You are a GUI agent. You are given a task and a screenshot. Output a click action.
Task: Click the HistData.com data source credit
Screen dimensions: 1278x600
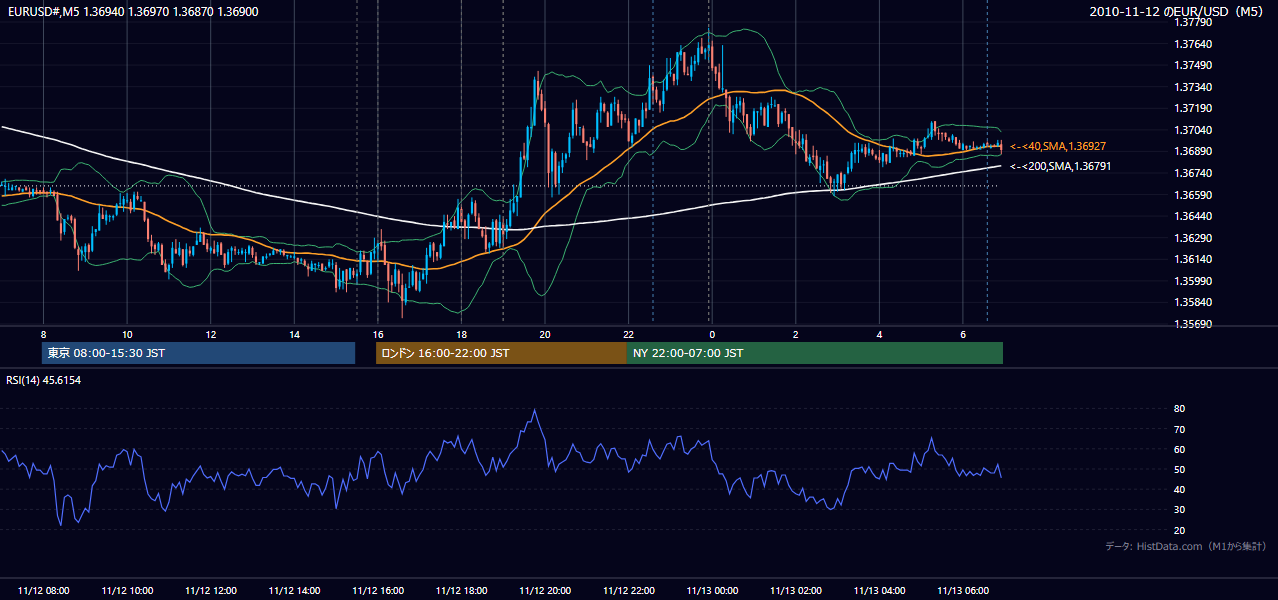[1186, 546]
